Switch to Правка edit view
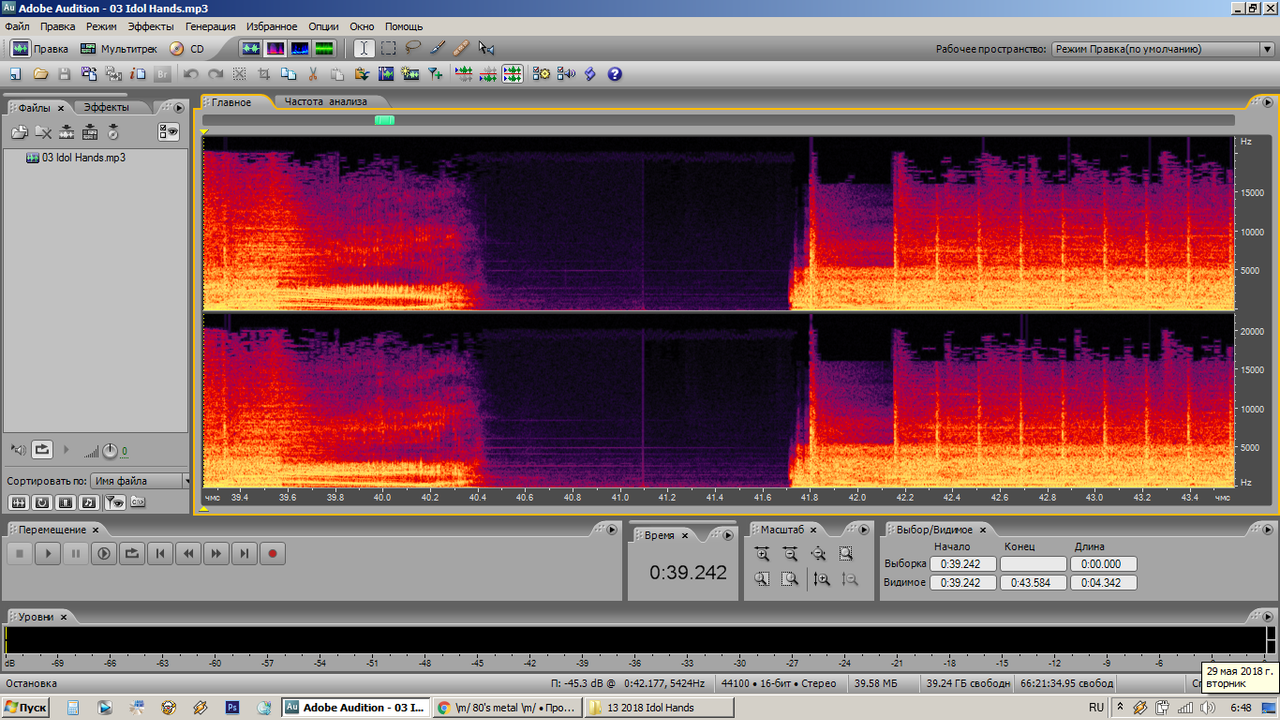The width and height of the screenshot is (1280, 720). (x=40, y=48)
